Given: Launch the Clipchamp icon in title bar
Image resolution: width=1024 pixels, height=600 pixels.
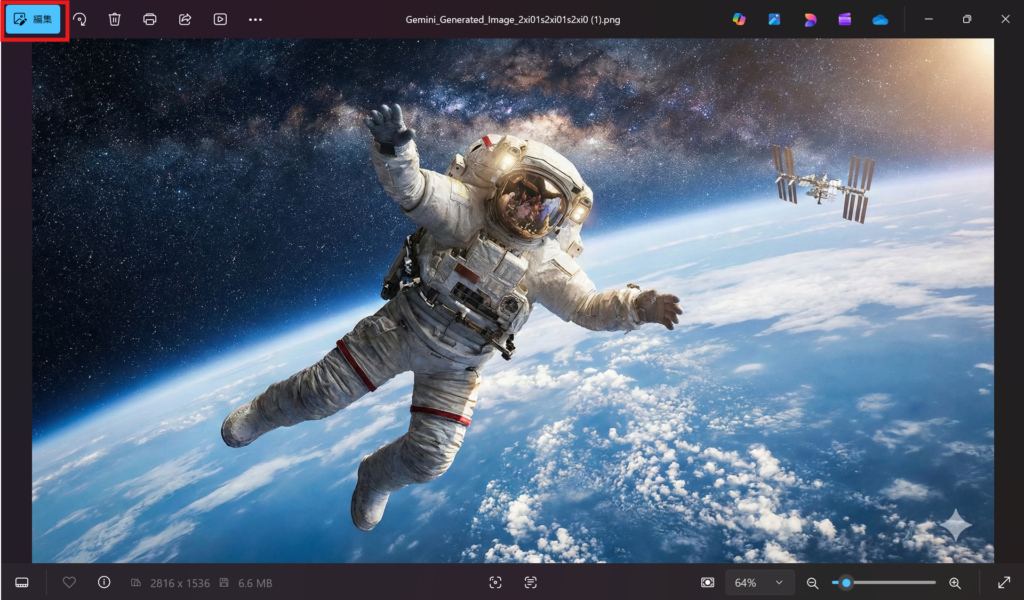Looking at the screenshot, I should (x=845, y=19).
